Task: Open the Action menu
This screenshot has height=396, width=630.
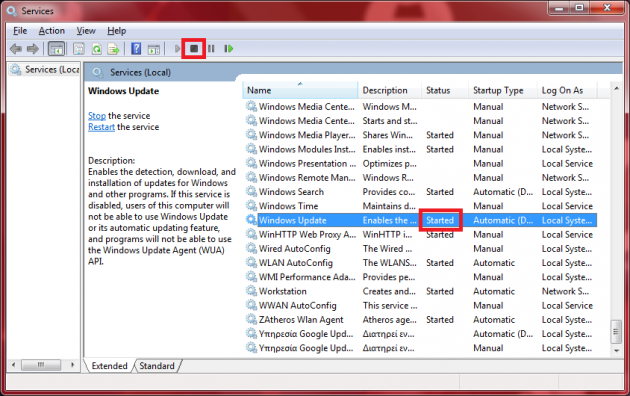Action: click(x=51, y=31)
